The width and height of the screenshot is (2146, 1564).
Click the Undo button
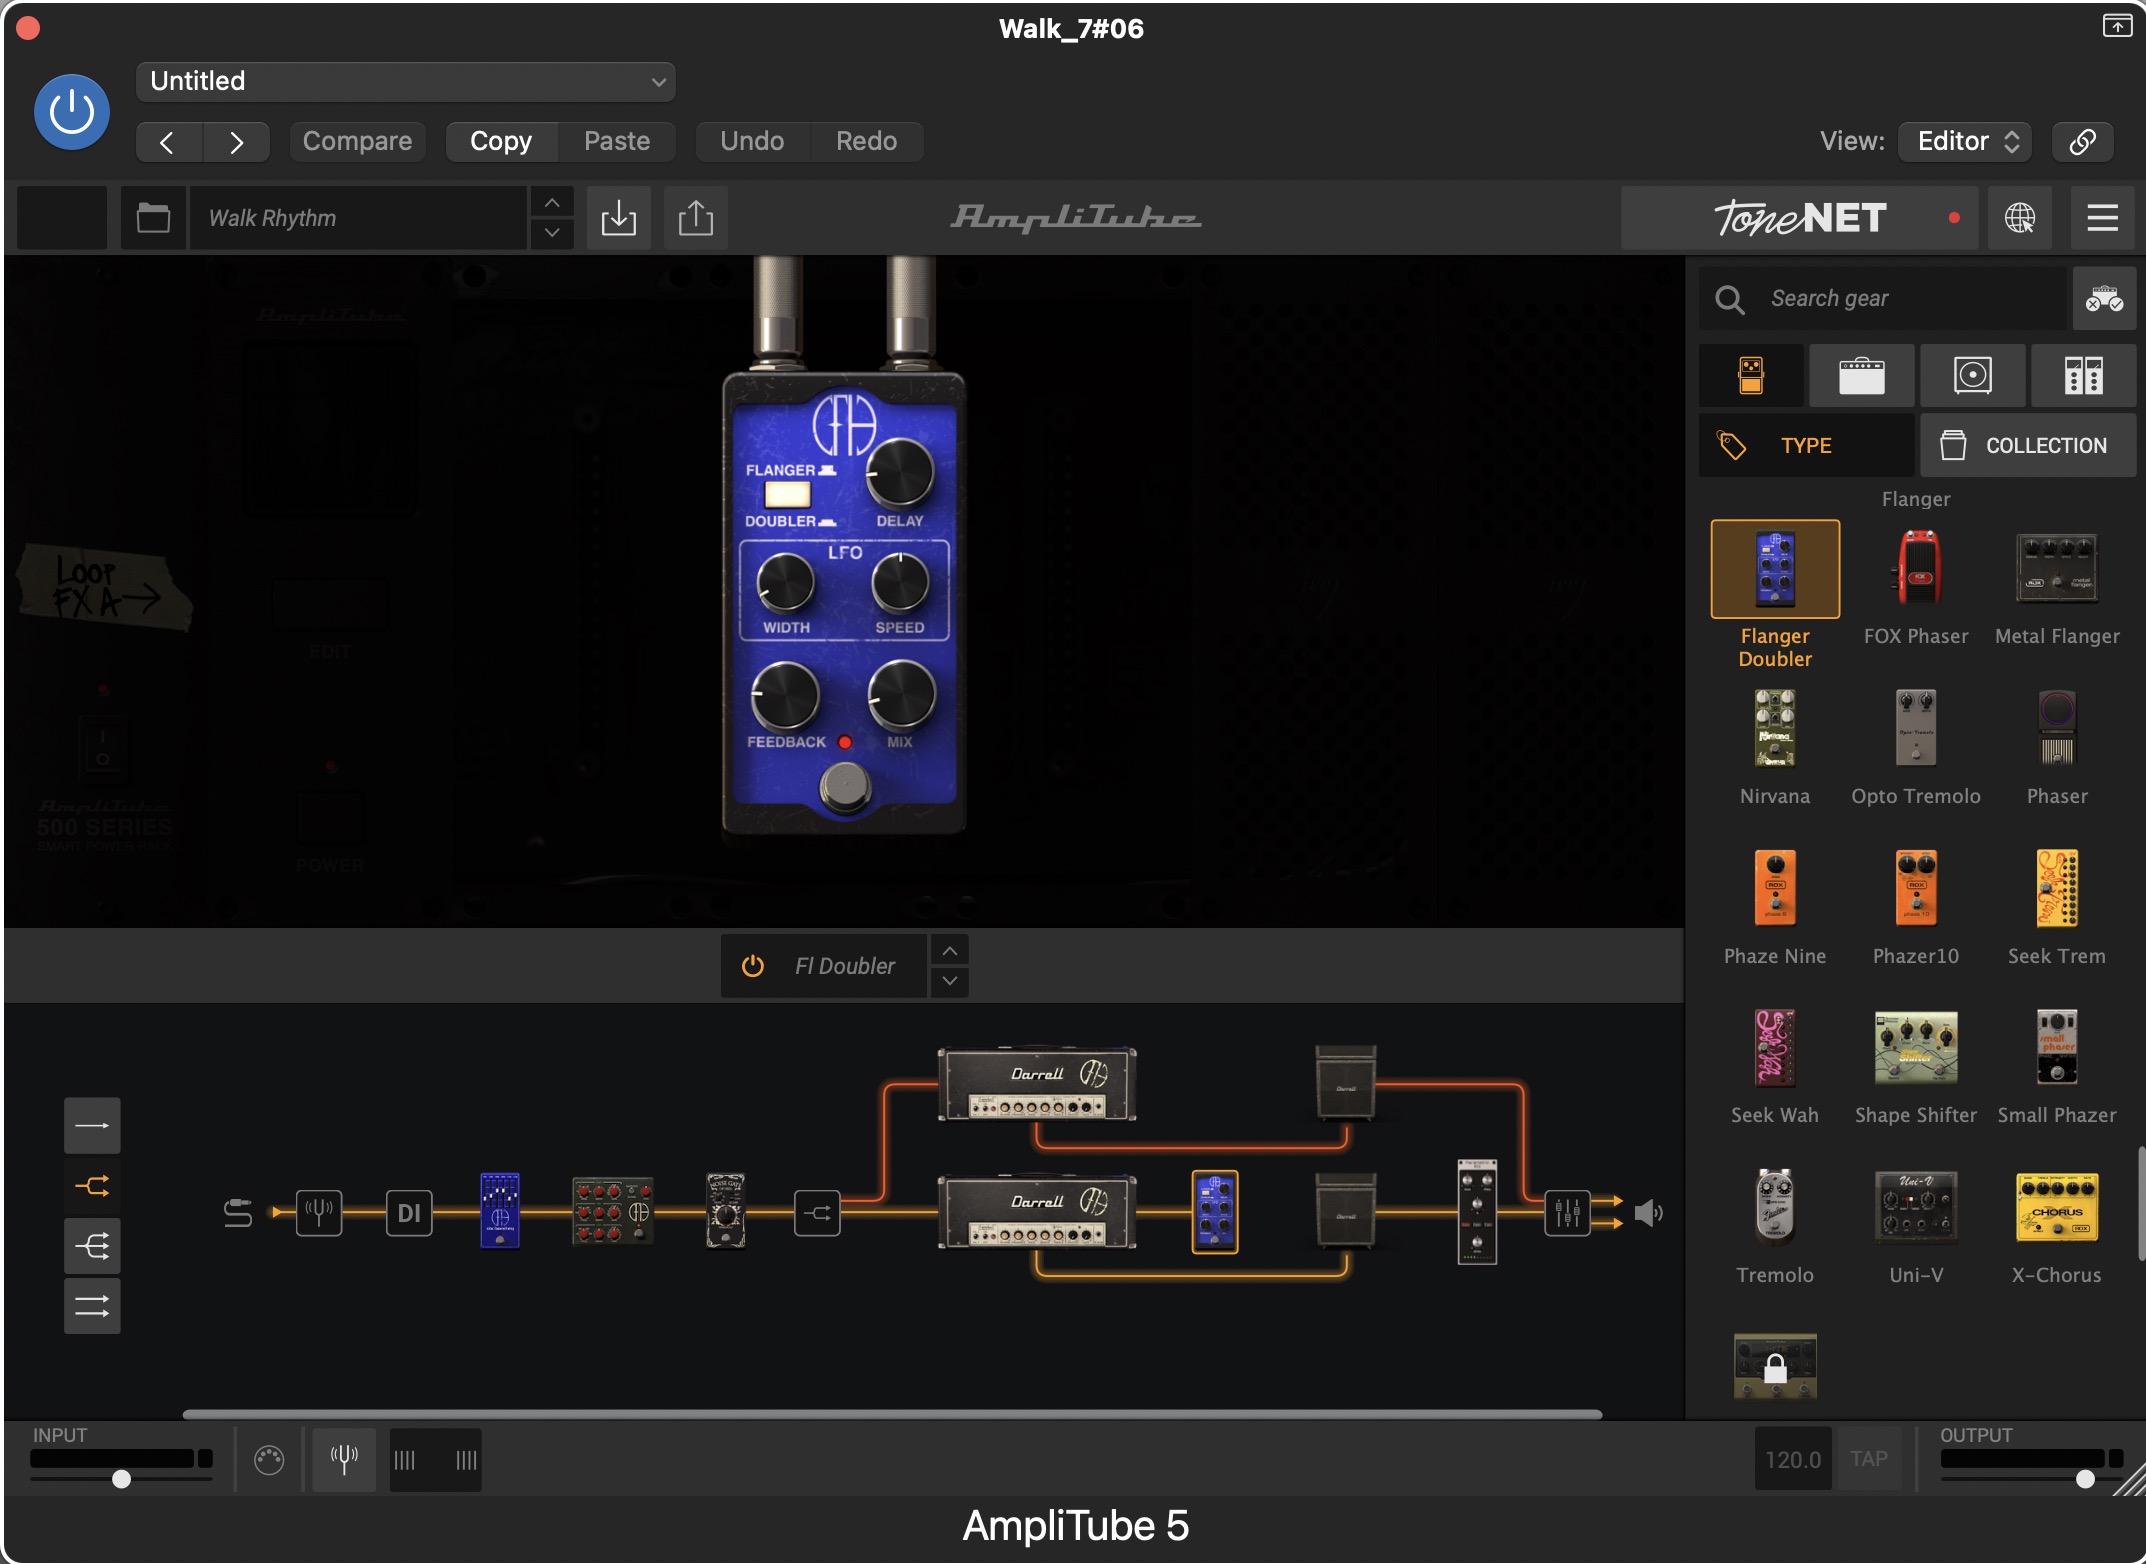(752, 141)
